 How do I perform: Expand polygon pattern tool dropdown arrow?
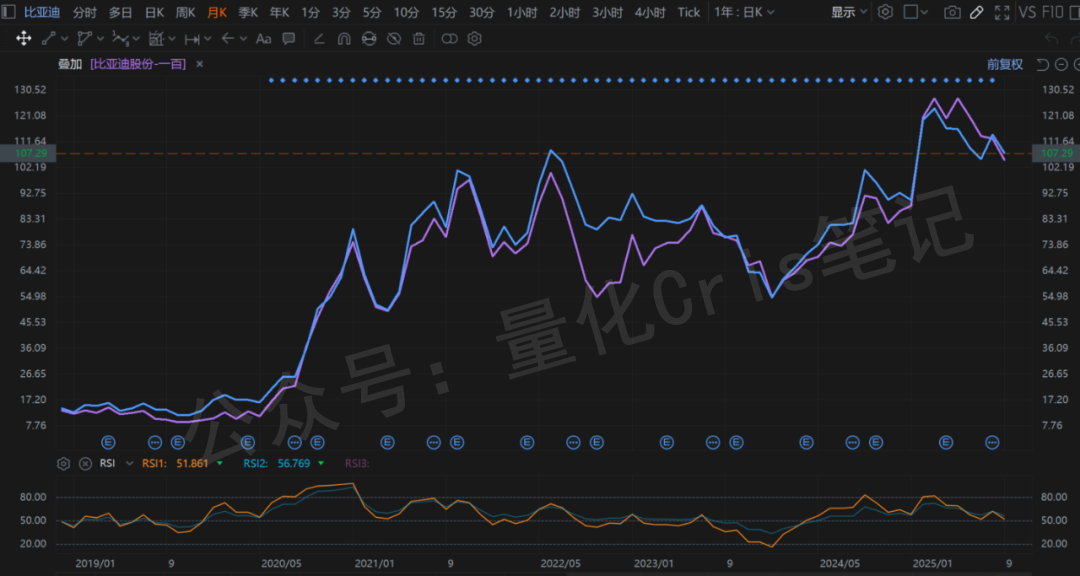tap(101, 39)
